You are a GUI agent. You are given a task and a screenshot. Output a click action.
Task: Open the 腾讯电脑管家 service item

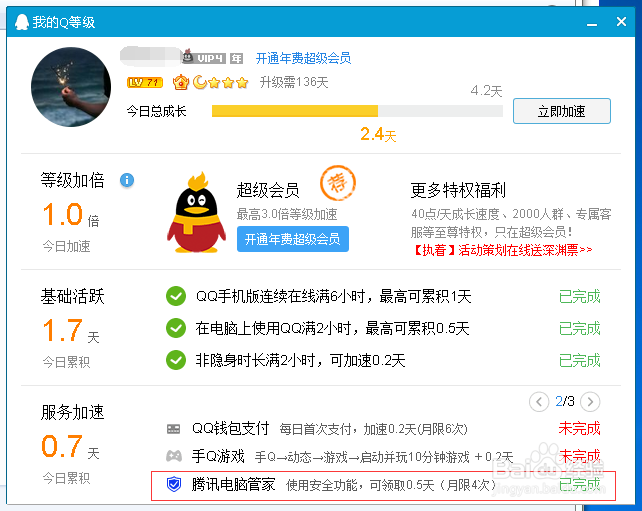(233, 484)
